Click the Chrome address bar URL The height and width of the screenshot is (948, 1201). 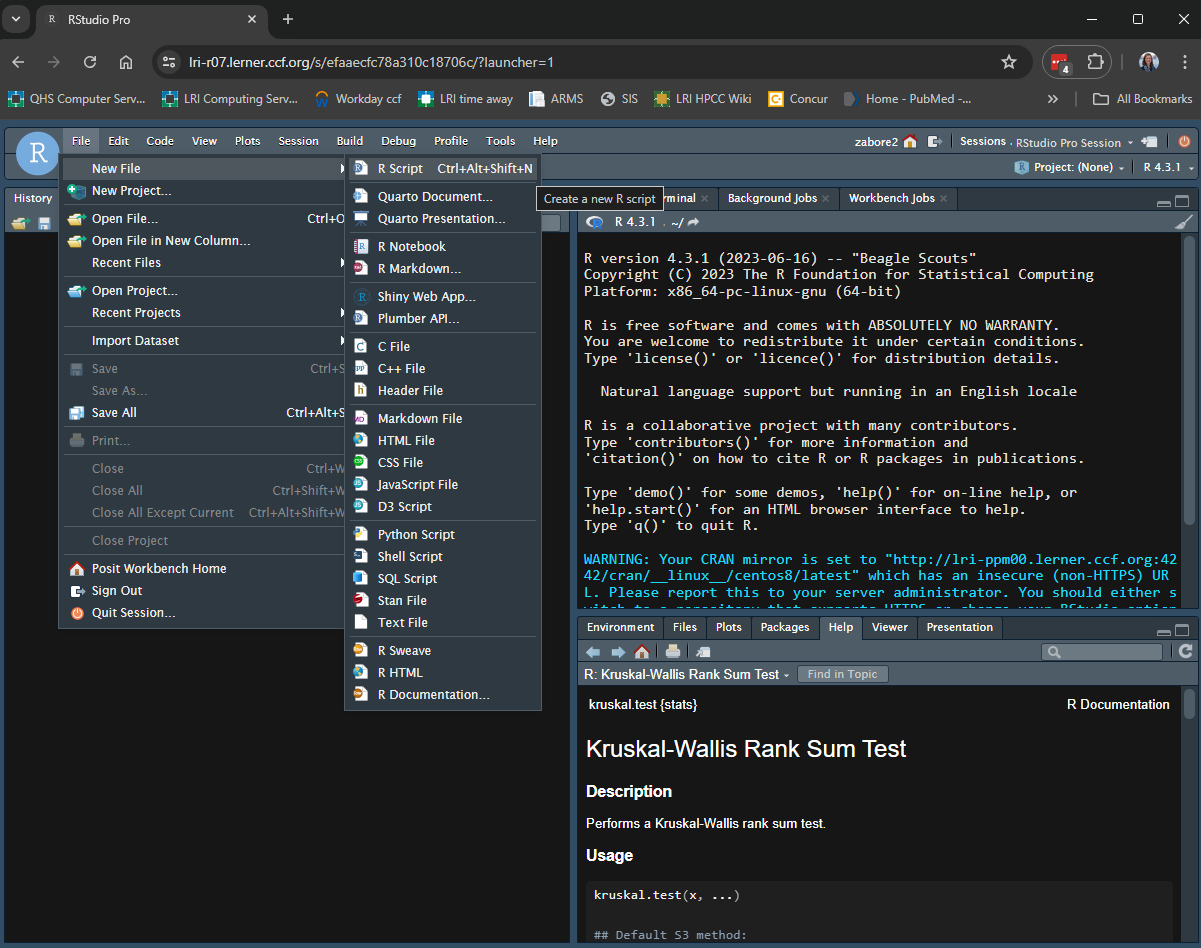click(x=371, y=62)
